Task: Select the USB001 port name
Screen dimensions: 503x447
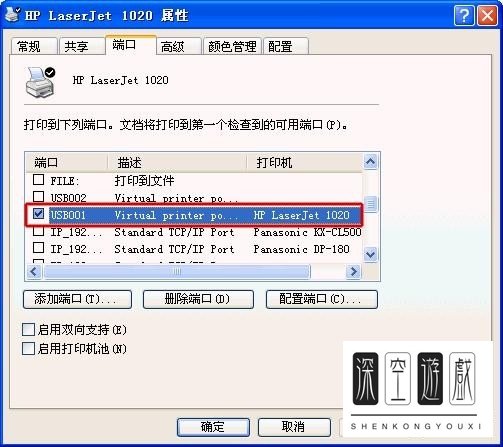Action: coord(68,215)
